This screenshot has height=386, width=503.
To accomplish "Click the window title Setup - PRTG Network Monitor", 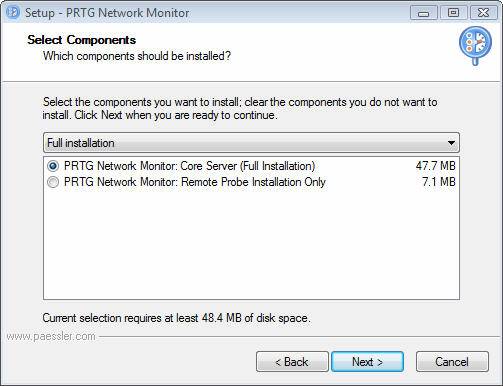I will pos(107,13).
